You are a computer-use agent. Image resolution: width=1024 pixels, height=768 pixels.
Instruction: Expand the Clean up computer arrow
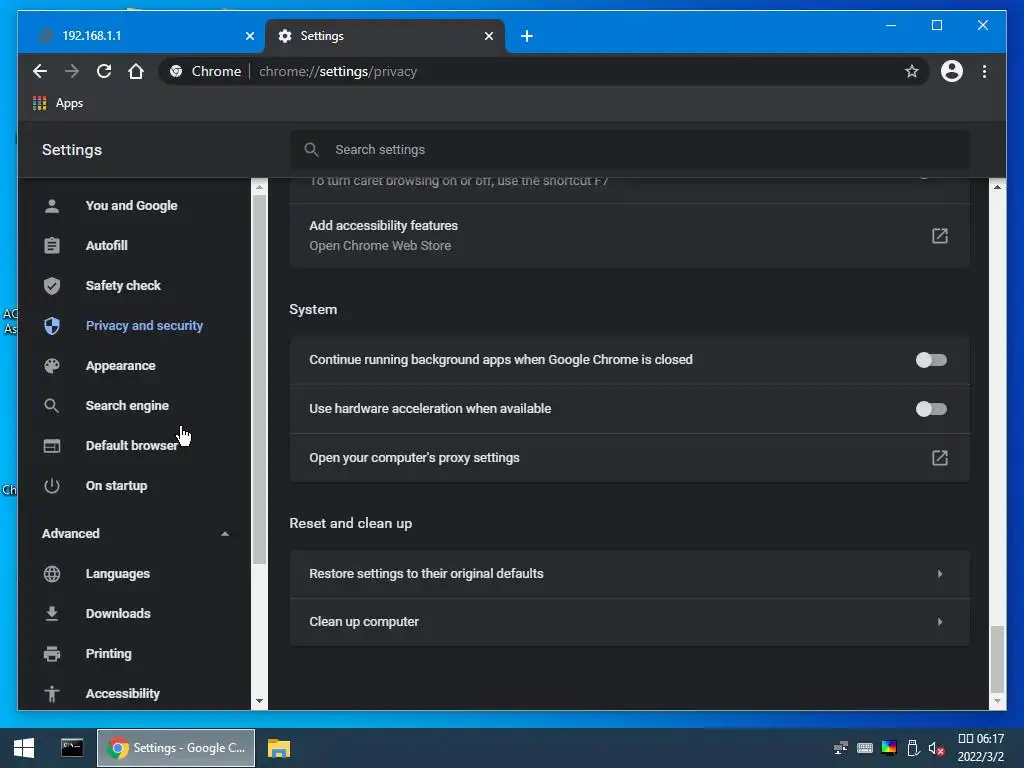click(940, 622)
